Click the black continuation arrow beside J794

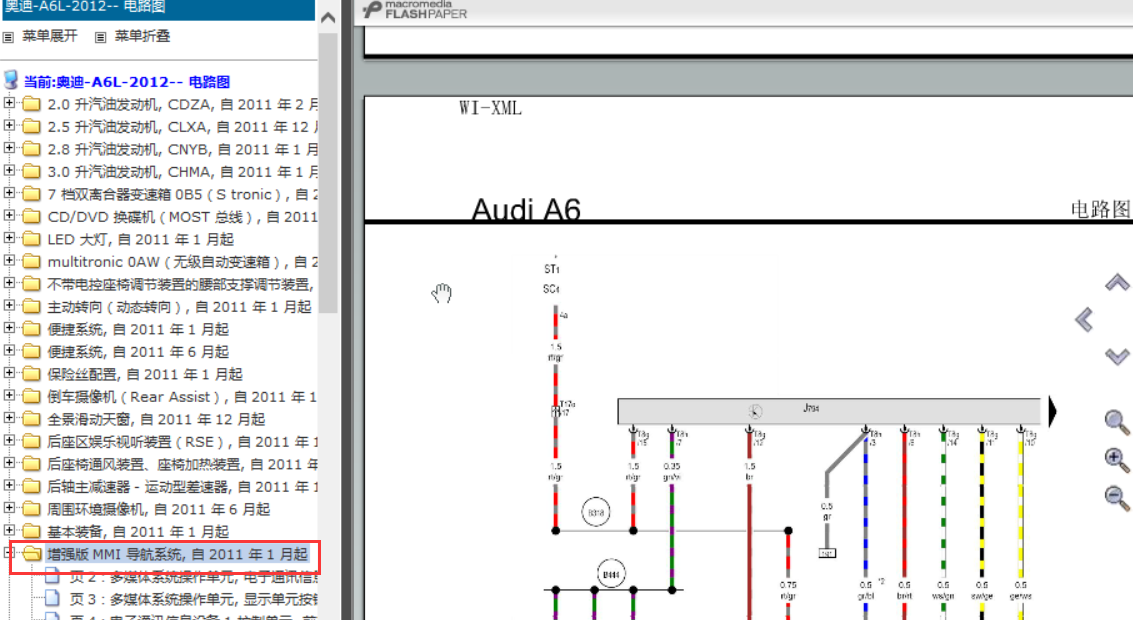coord(1053,411)
